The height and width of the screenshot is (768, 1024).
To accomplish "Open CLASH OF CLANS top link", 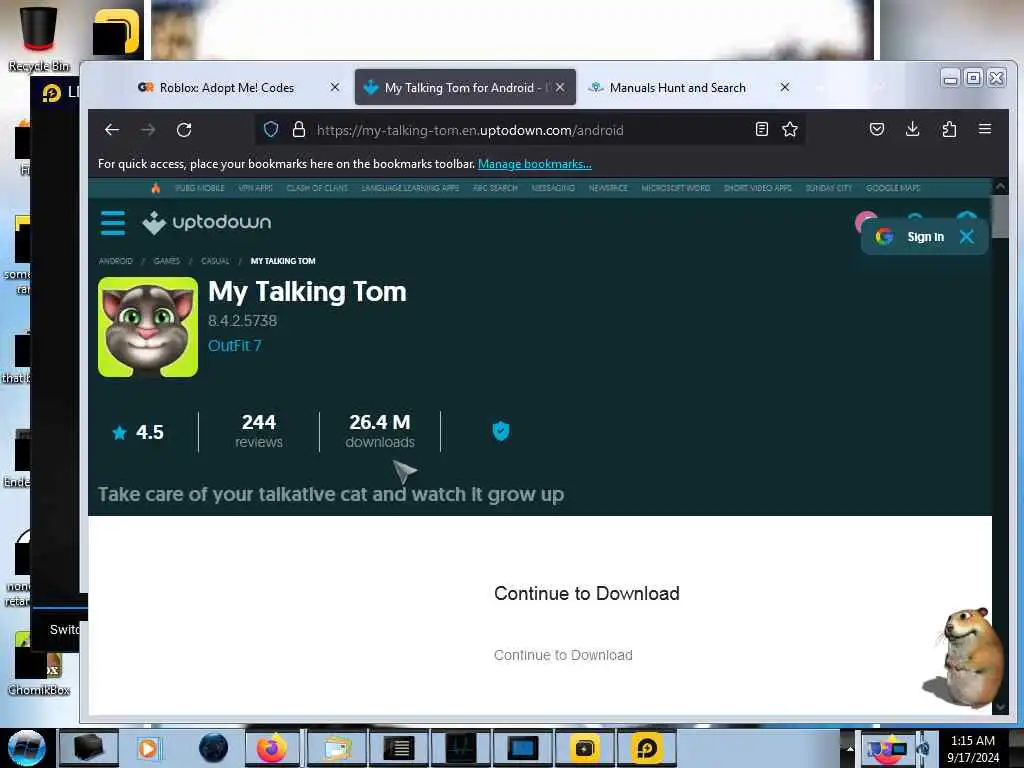I will [317, 188].
